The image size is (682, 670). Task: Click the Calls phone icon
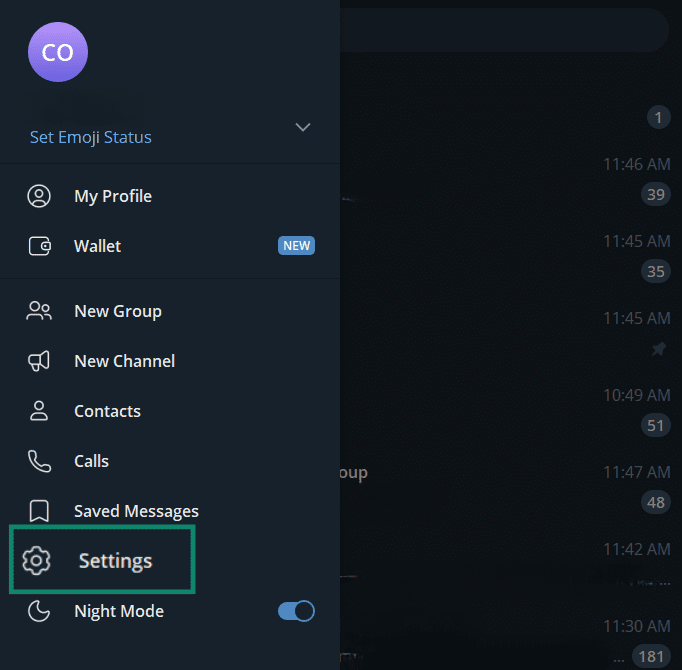[39, 461]
